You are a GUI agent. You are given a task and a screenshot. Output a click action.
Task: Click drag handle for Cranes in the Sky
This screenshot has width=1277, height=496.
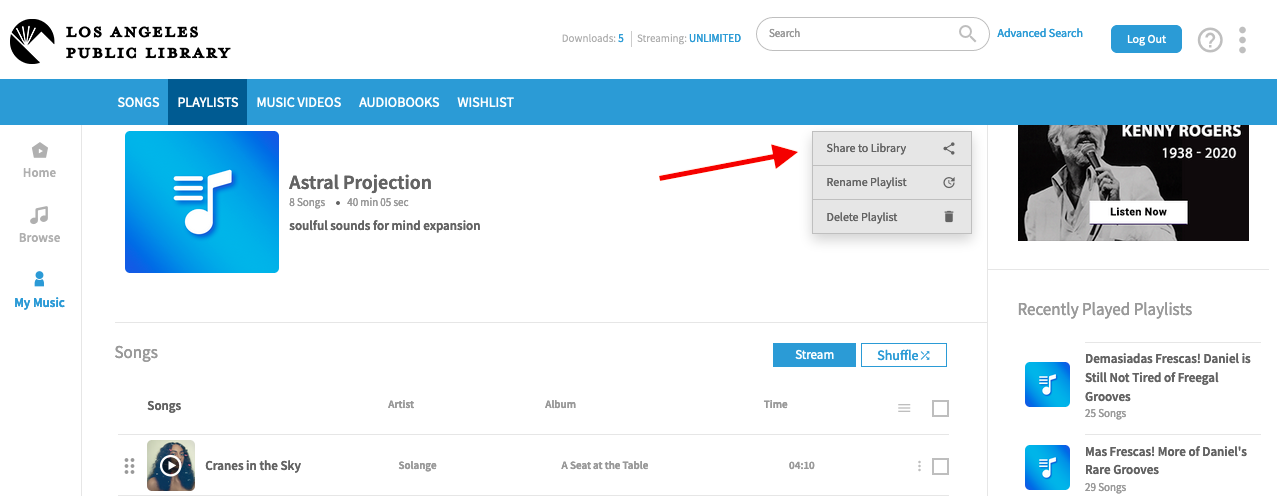129,466
